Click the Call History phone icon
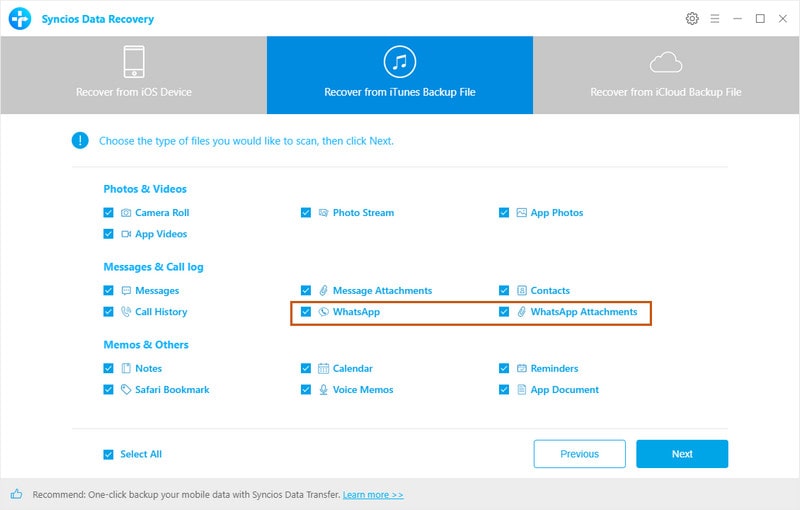This screenshot has width=800, height=510. [126, 312]
